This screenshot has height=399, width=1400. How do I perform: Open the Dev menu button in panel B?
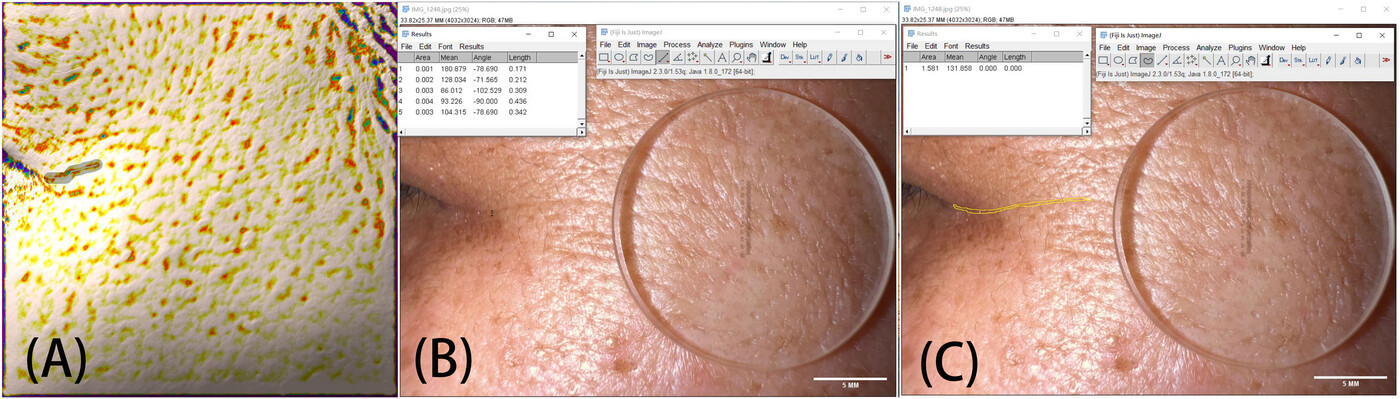click(785, 58)
